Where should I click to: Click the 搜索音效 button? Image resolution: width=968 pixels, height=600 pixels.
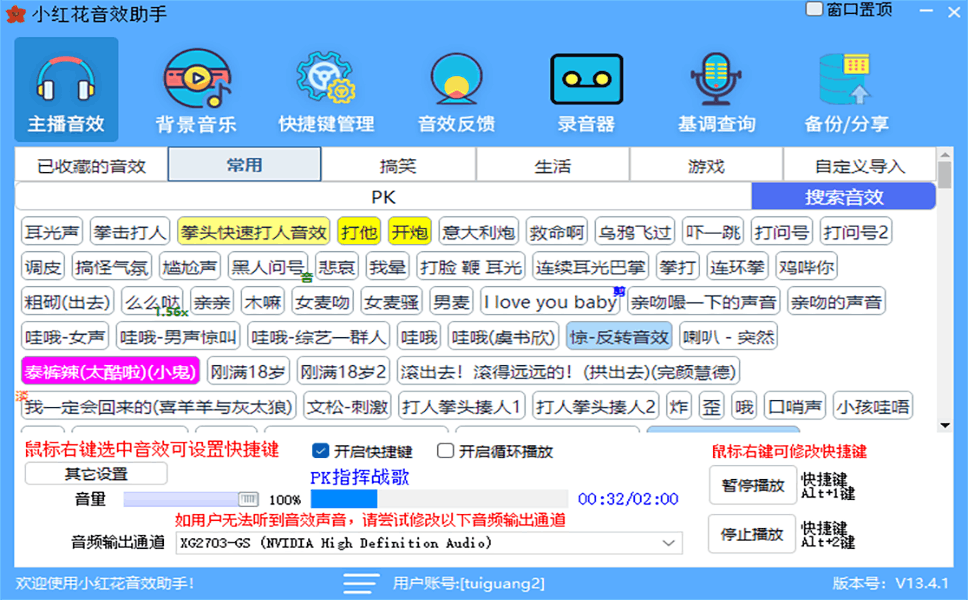[844, 197]
